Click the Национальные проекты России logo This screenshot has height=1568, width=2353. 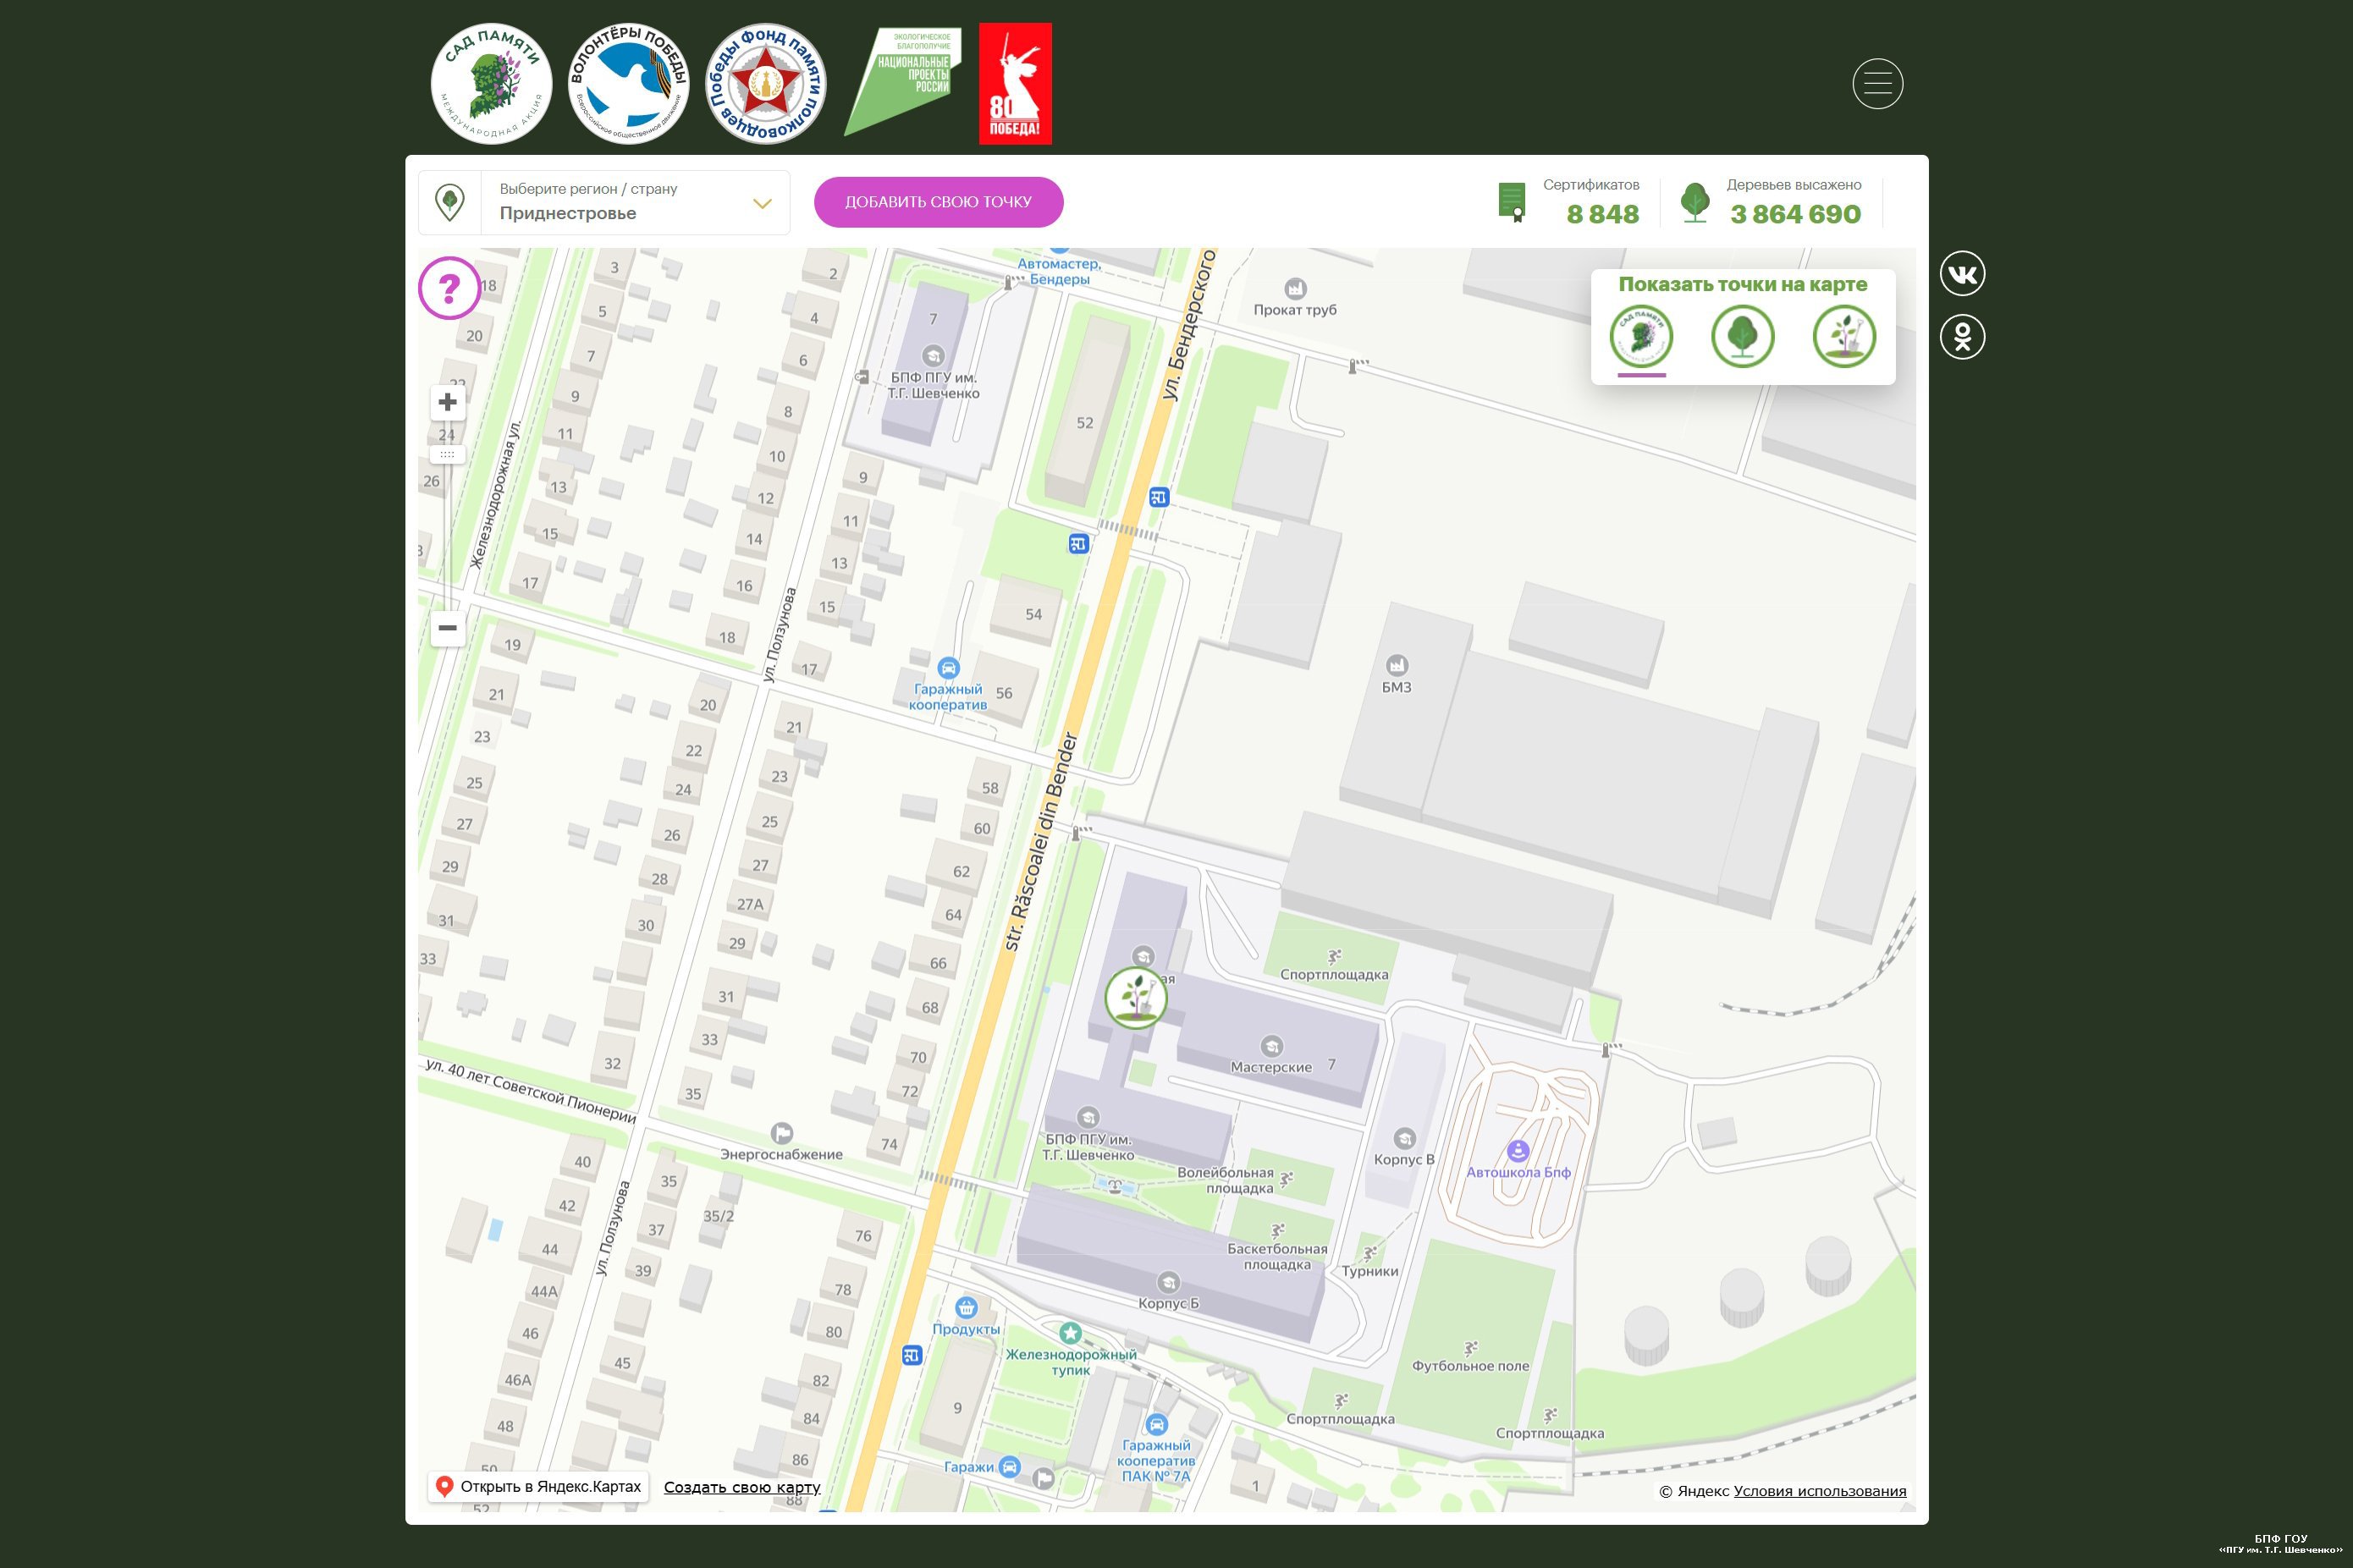[x=902, y=81]
